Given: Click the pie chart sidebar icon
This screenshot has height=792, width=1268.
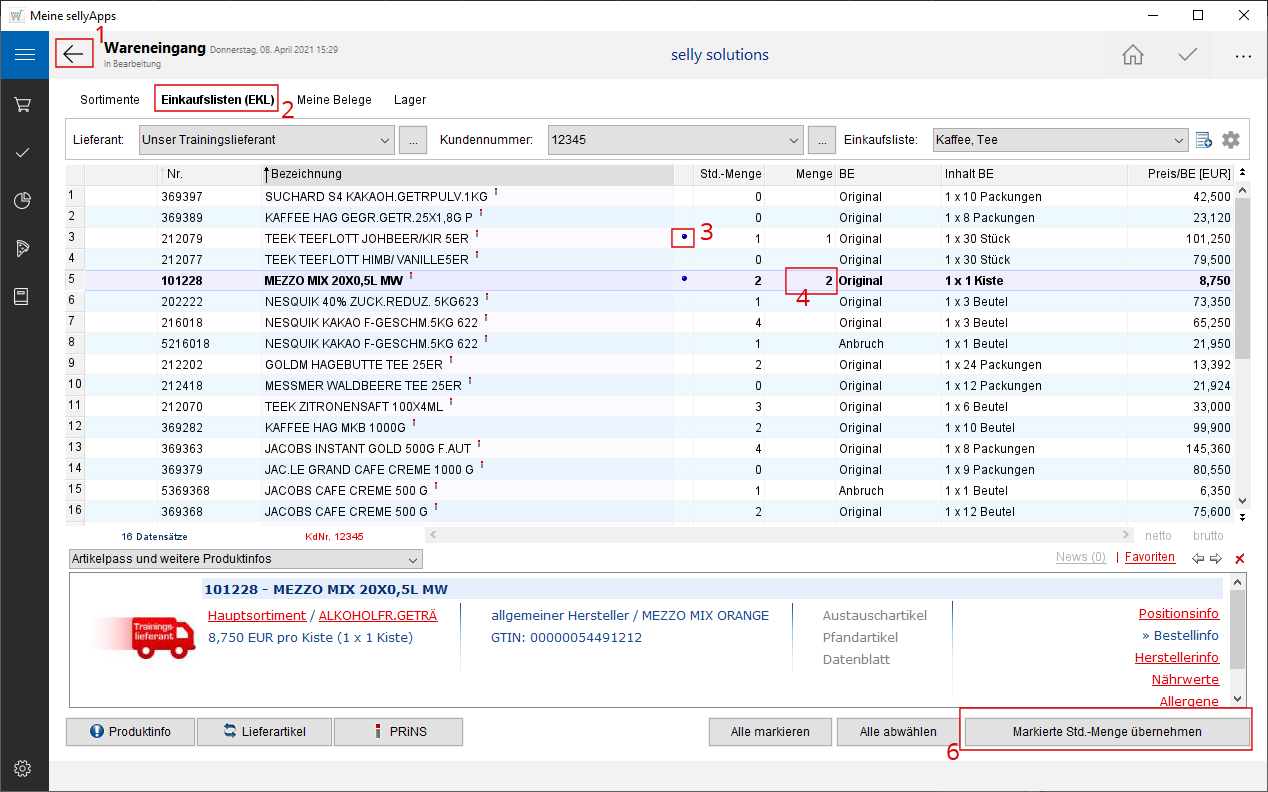Looking at the screenshot, I should pyautogui.click(x=24, y=200).
